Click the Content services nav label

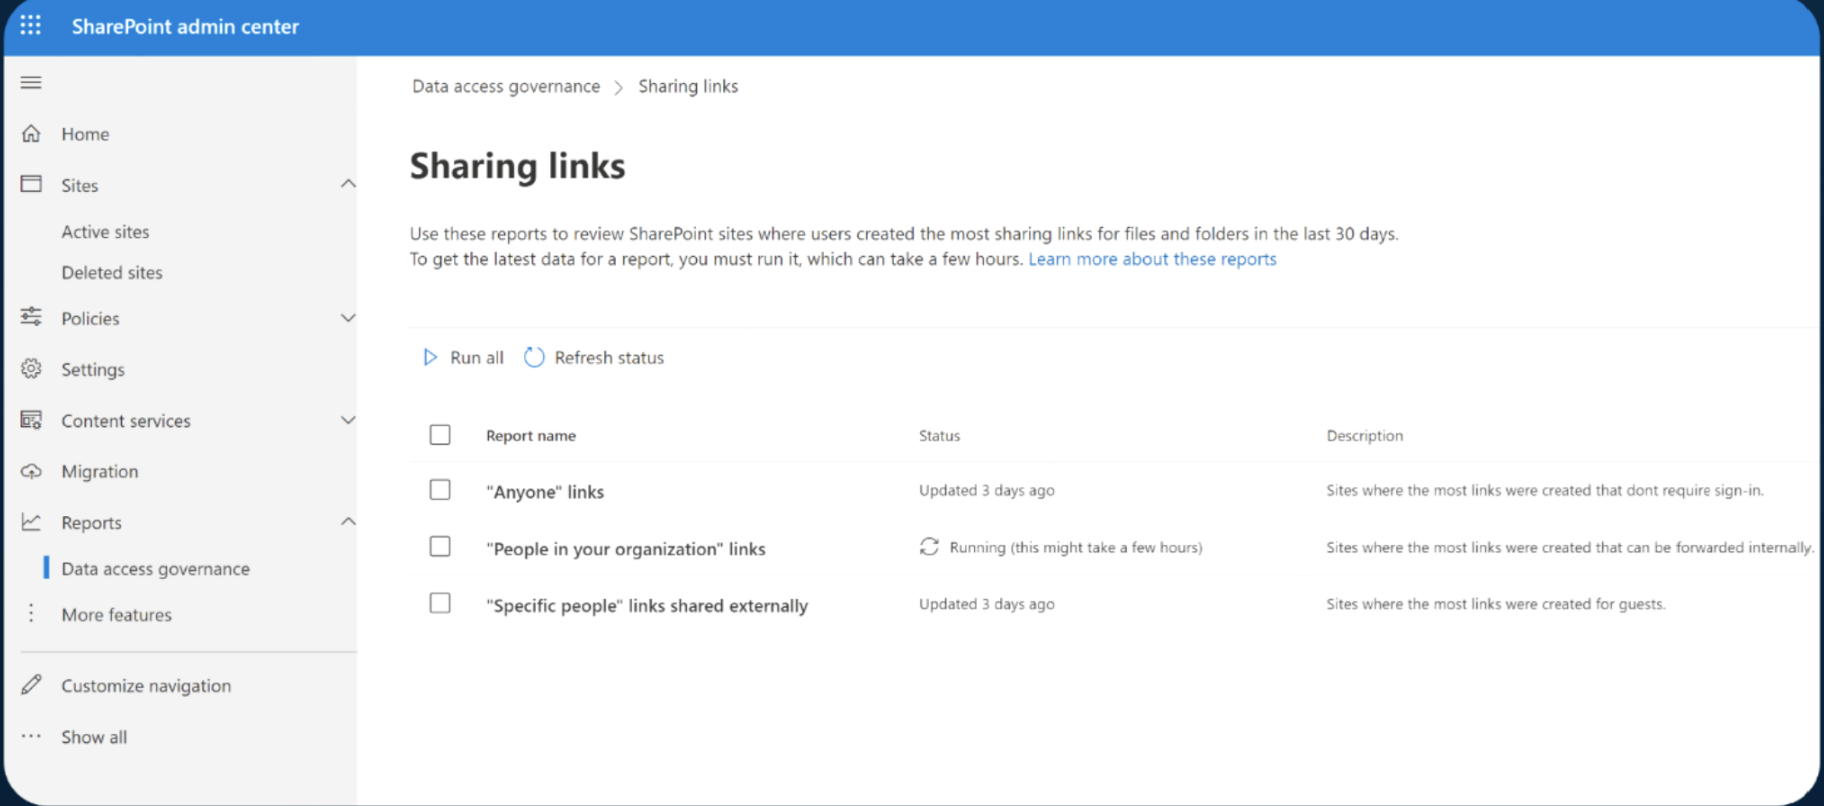pyautogui.click(x=126, y=421)
